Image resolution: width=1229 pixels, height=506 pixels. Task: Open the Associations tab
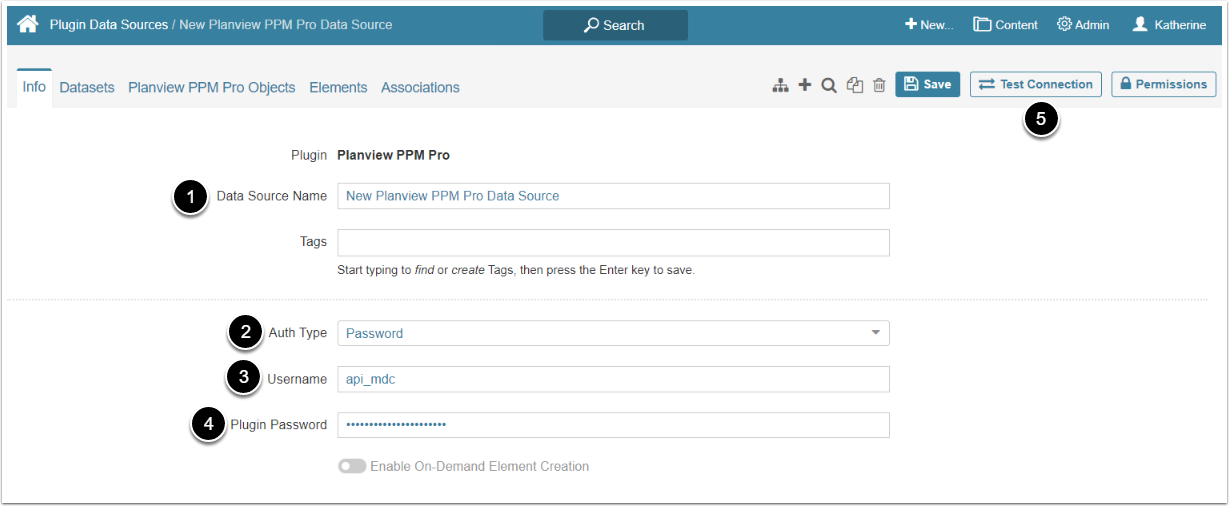tap(420, 88)
